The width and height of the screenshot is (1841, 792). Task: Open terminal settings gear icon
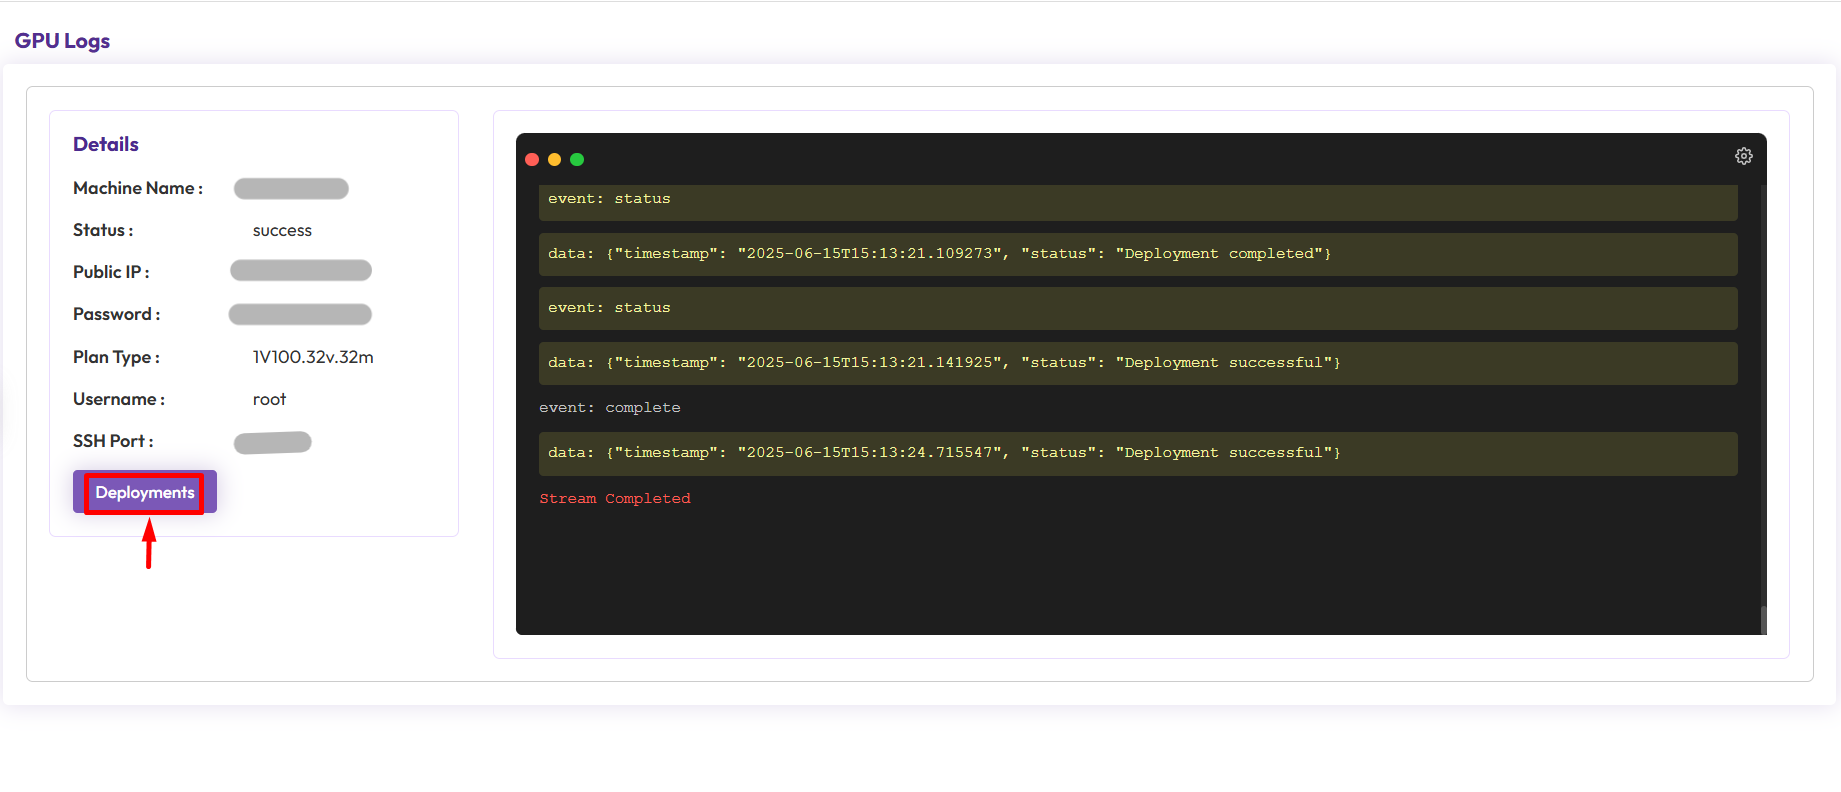point(1743,156)
